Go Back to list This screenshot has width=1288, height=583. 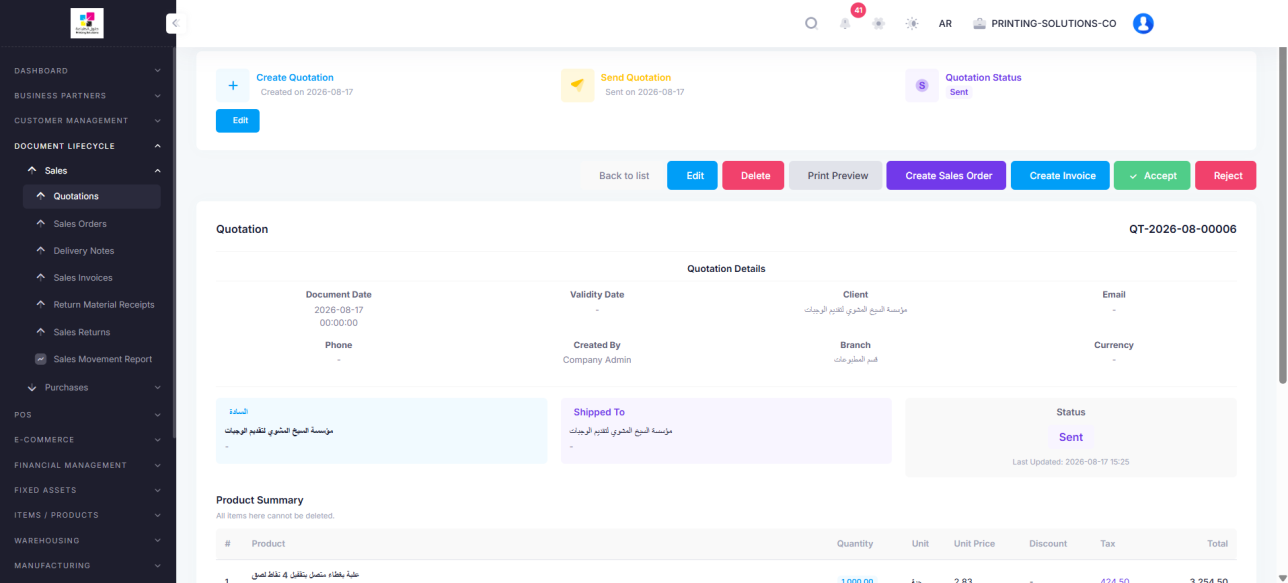[624, 175]
